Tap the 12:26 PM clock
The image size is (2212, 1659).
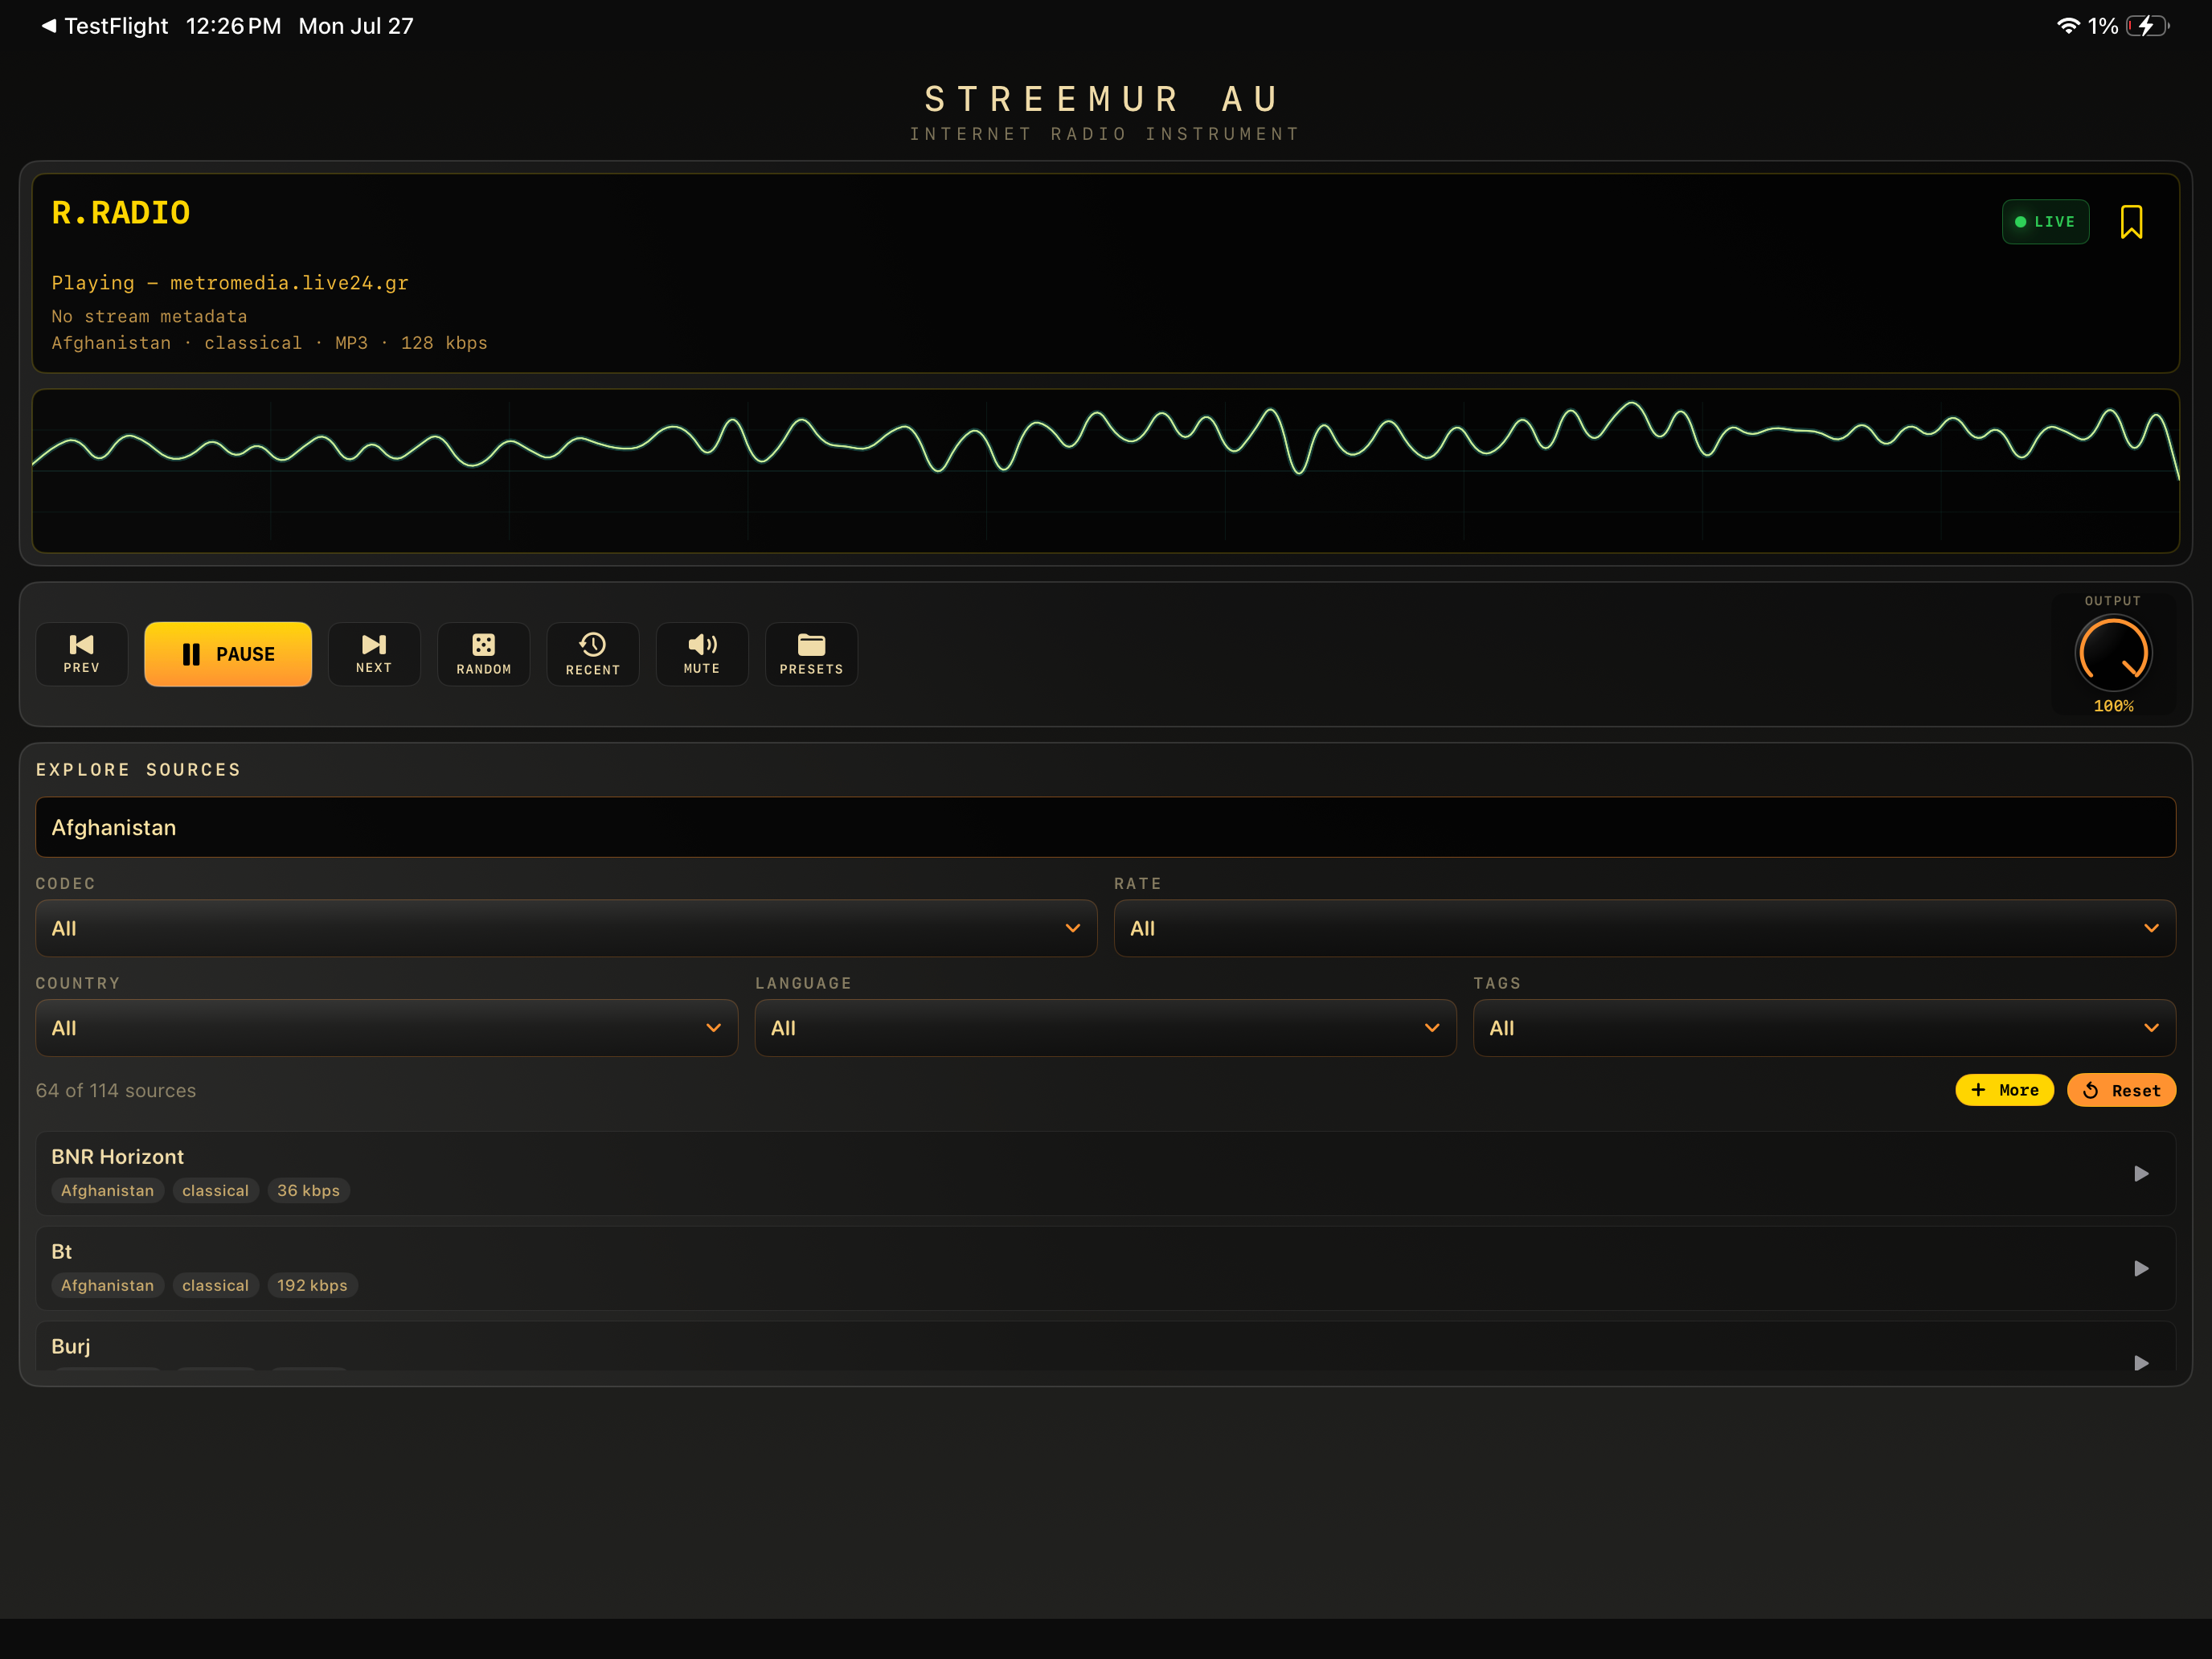click(x=234, y=26)
